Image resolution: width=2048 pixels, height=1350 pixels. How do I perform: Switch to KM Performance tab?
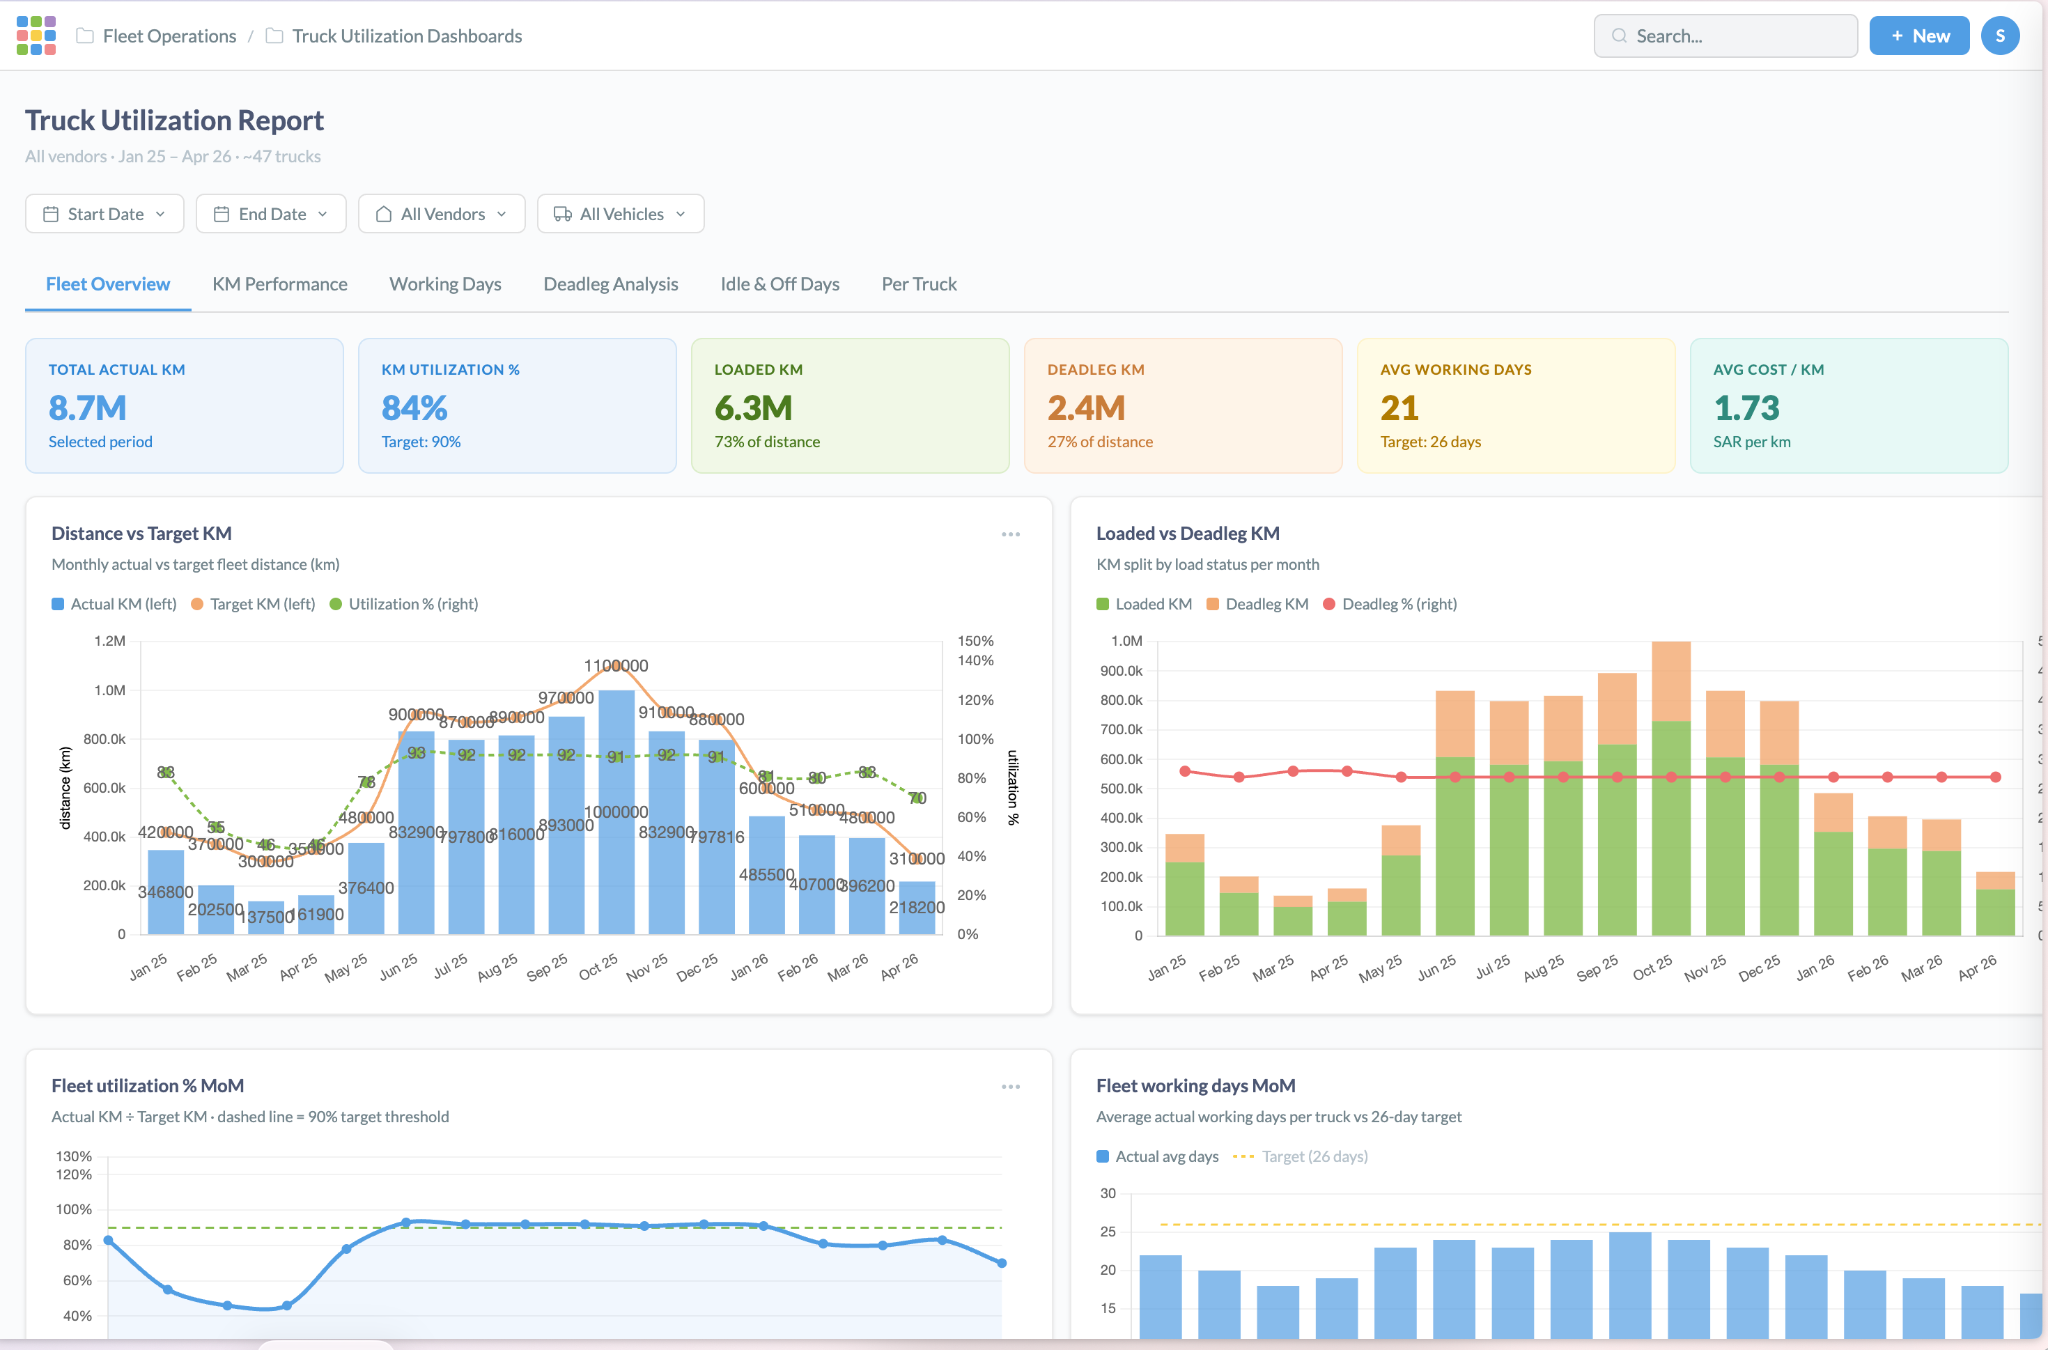(x=280, y=284)
